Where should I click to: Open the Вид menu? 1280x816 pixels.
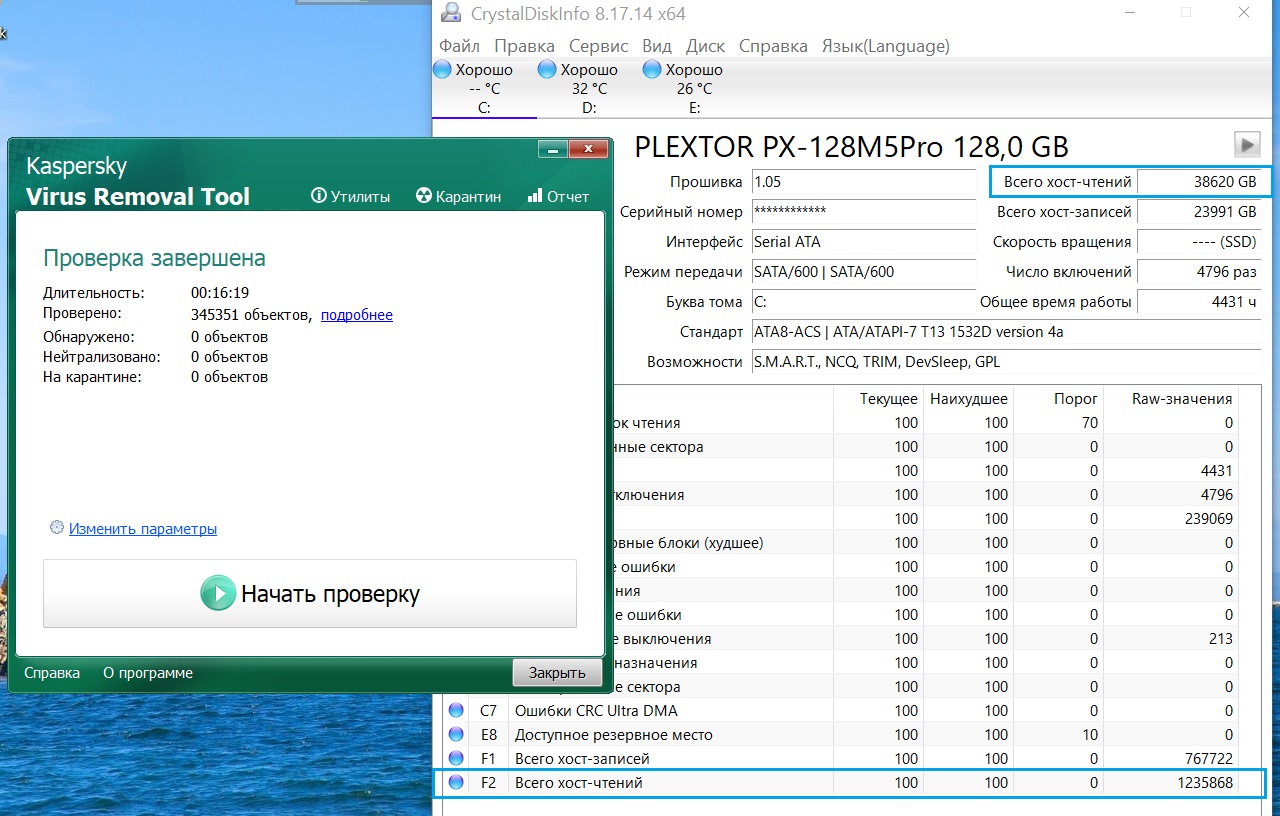click(657, 46)
